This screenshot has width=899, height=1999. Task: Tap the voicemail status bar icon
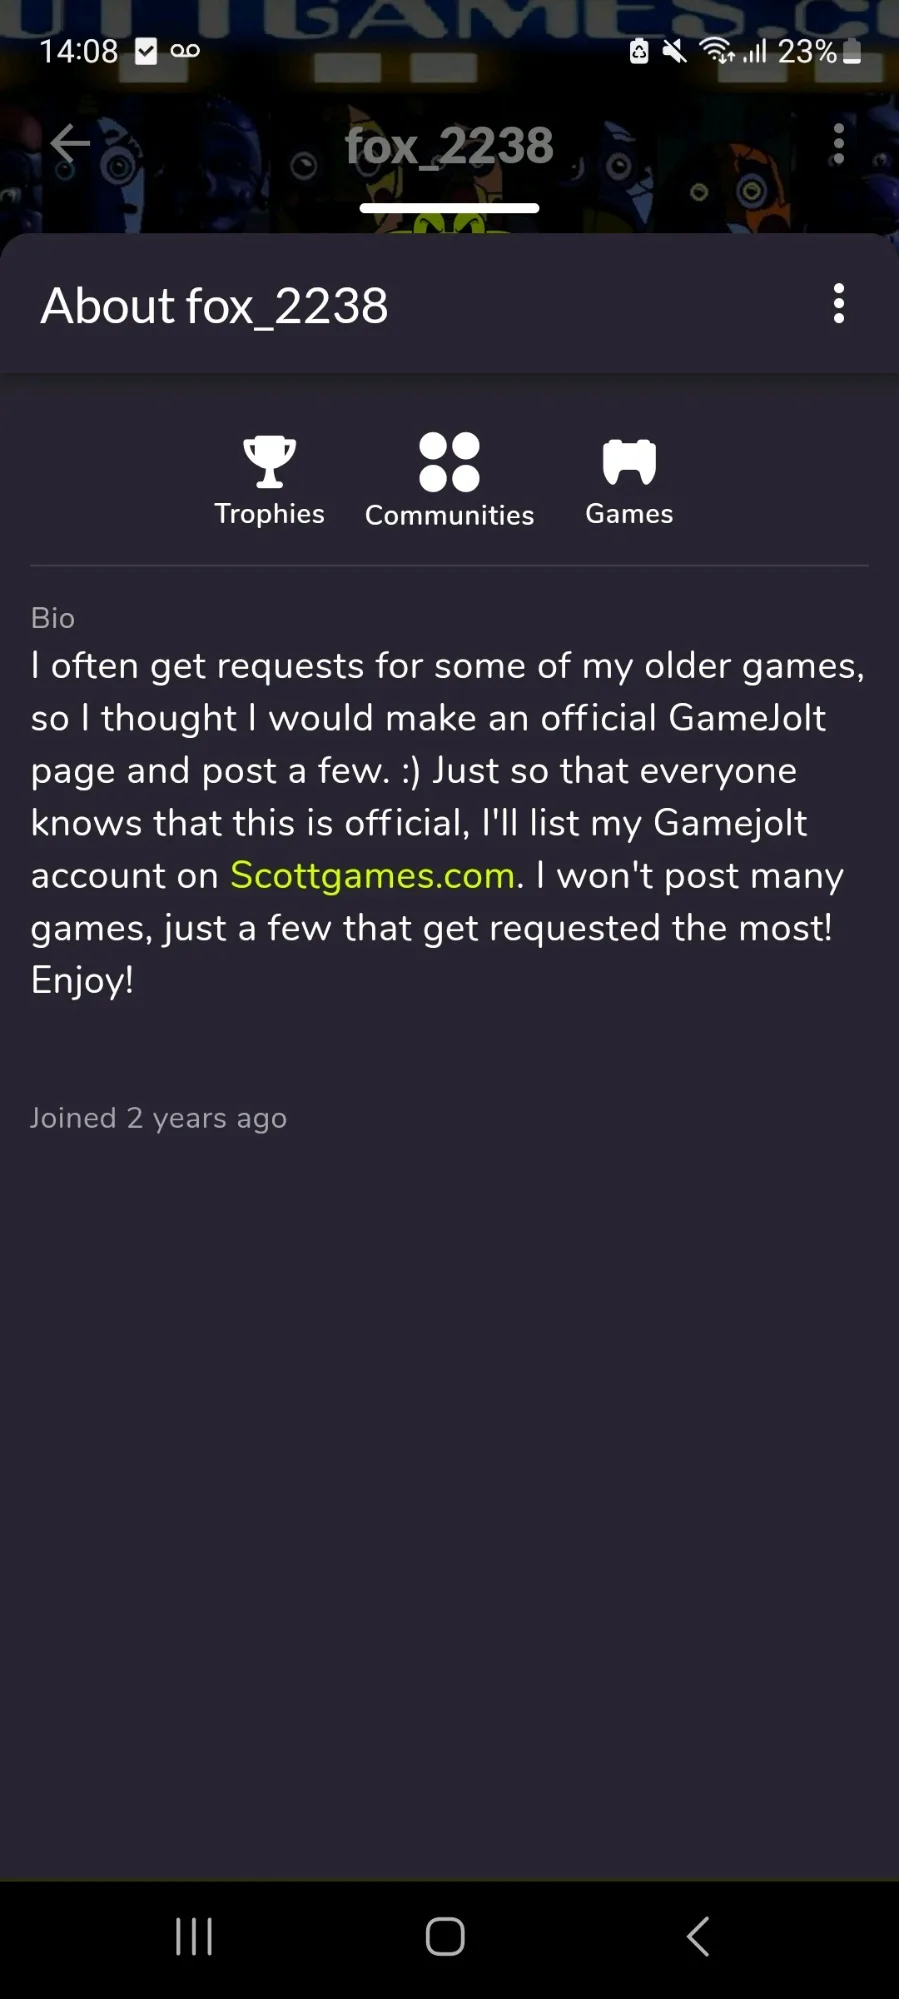pos(185,51)
